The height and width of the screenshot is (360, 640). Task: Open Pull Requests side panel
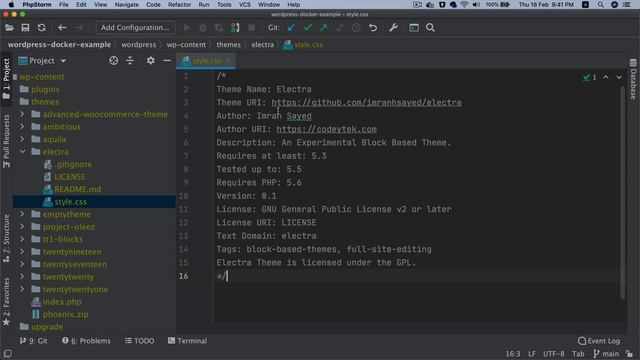(6, 141)
